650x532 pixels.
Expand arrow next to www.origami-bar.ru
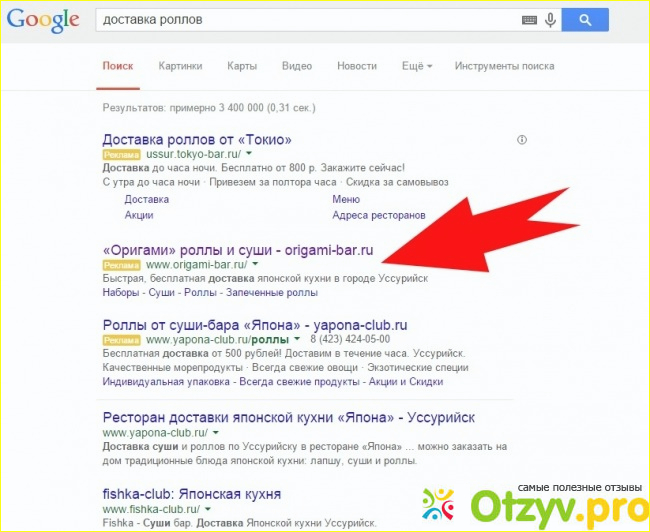[255, 264]
